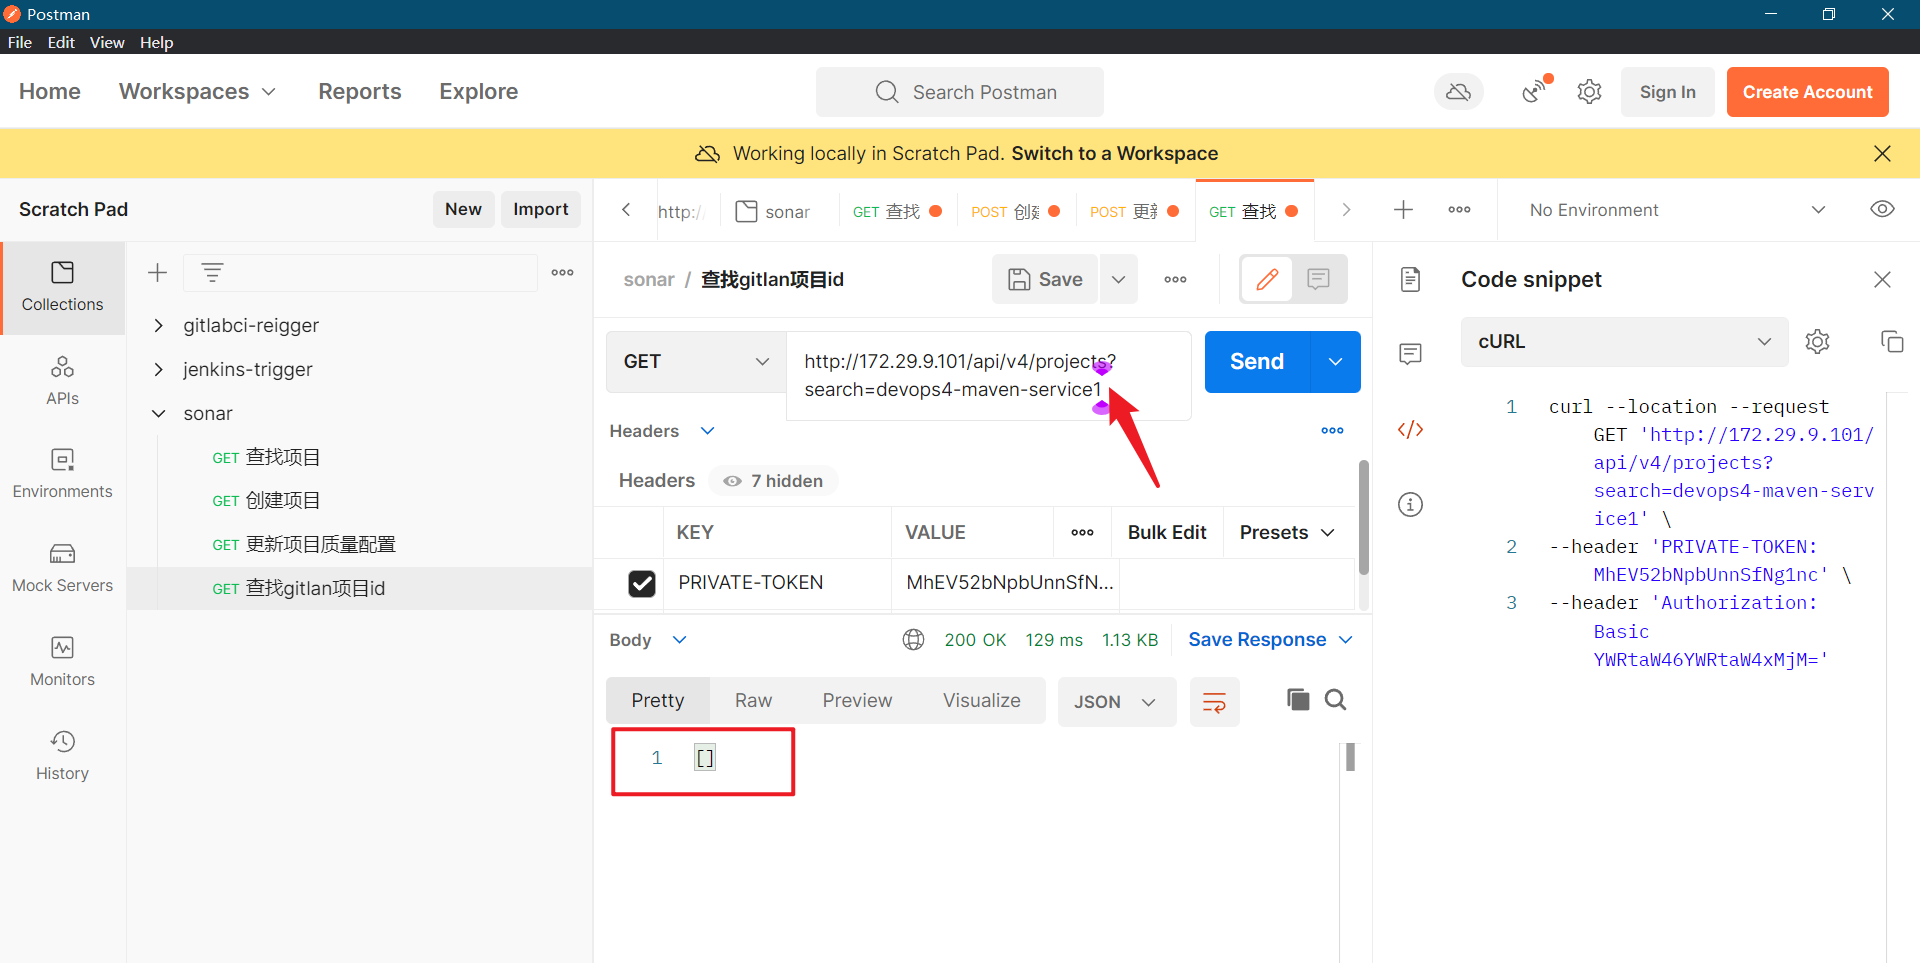Collapse the sonar collection
Viewport: 1920px width, 963px height.
[158, 414]
